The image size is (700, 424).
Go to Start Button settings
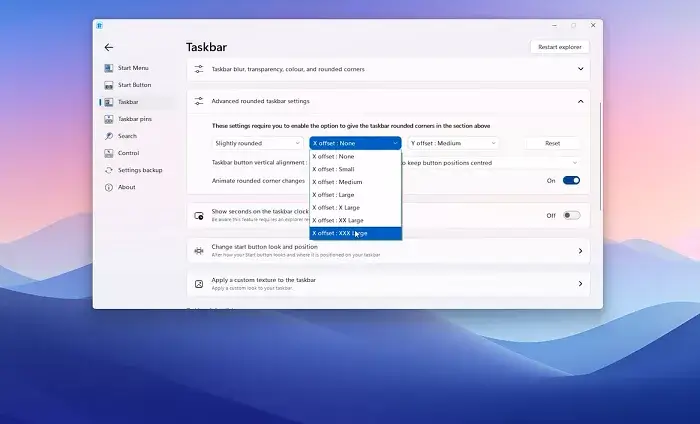[134, 85]
